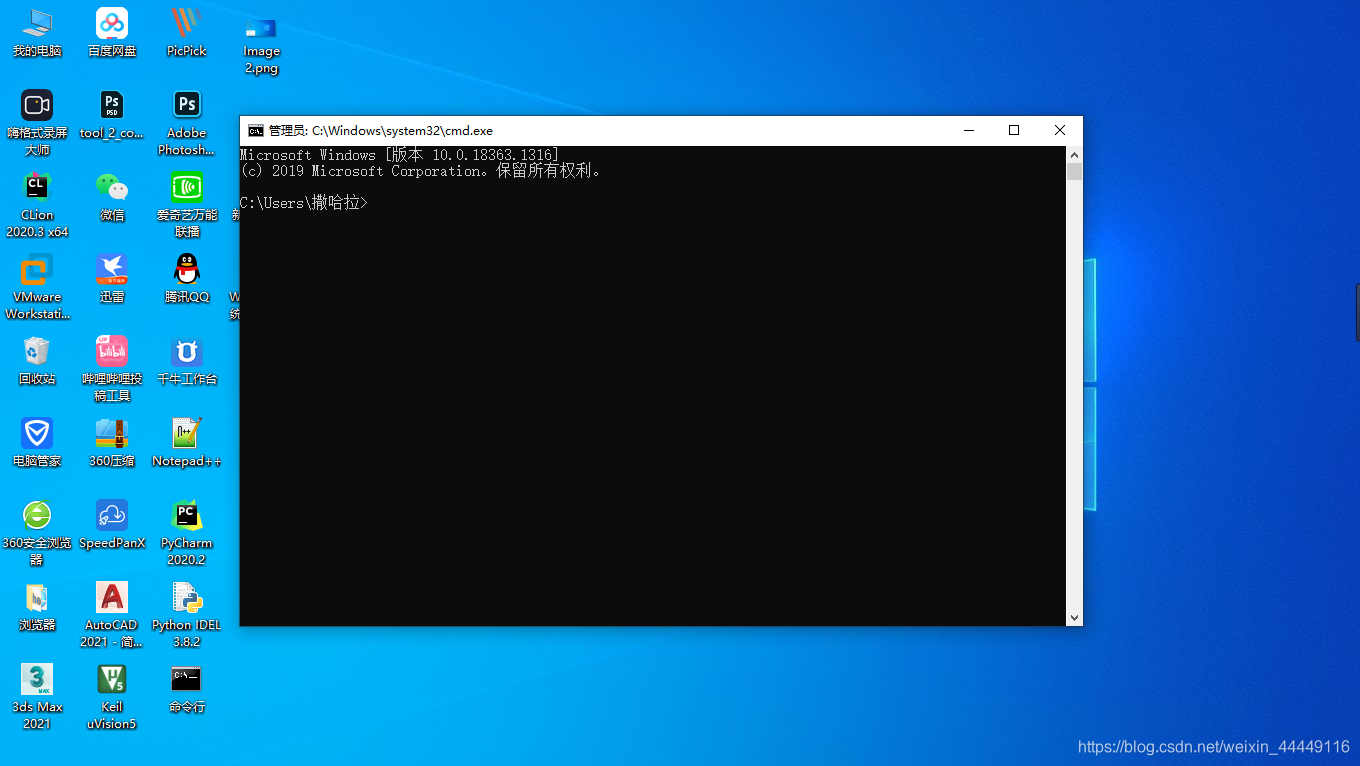1360x766 pixels.
Task: Open the cmd.exe title bar system menu icon
Action: 256,130
